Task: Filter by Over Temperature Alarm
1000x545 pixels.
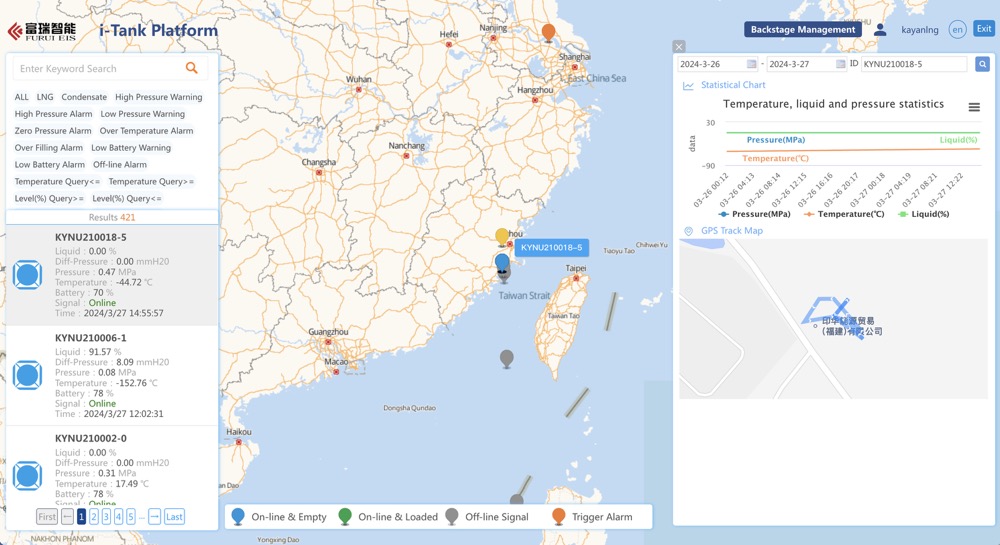Action: click(146, 131)
